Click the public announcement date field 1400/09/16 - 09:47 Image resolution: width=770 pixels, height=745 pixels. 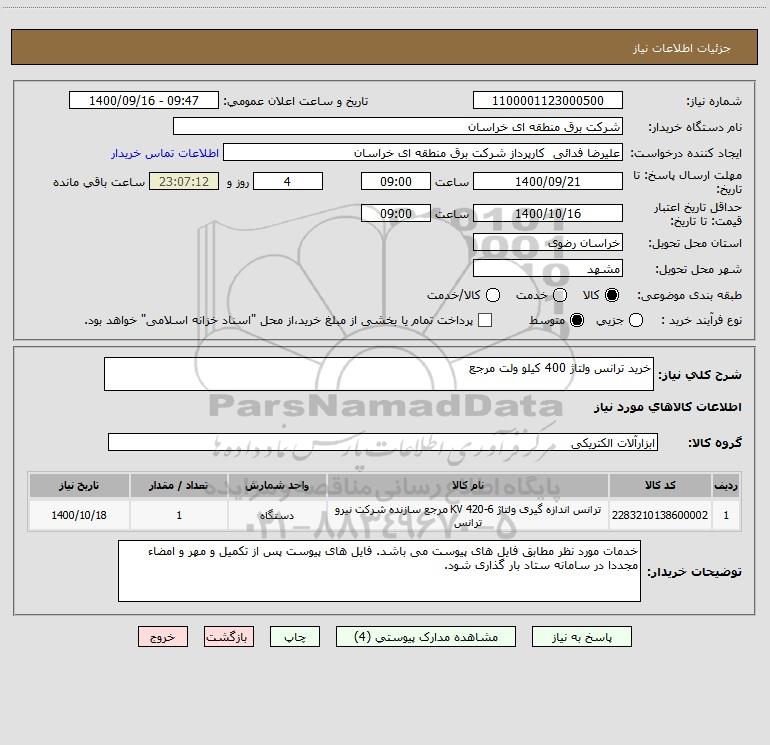point(143,100)
